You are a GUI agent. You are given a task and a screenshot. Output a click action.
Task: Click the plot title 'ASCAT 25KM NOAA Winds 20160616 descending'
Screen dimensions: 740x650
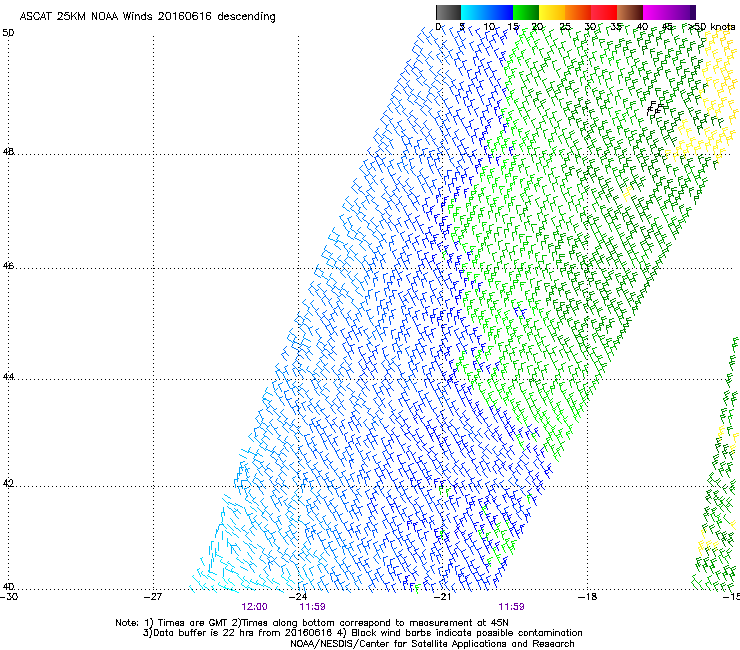[147, 17]
